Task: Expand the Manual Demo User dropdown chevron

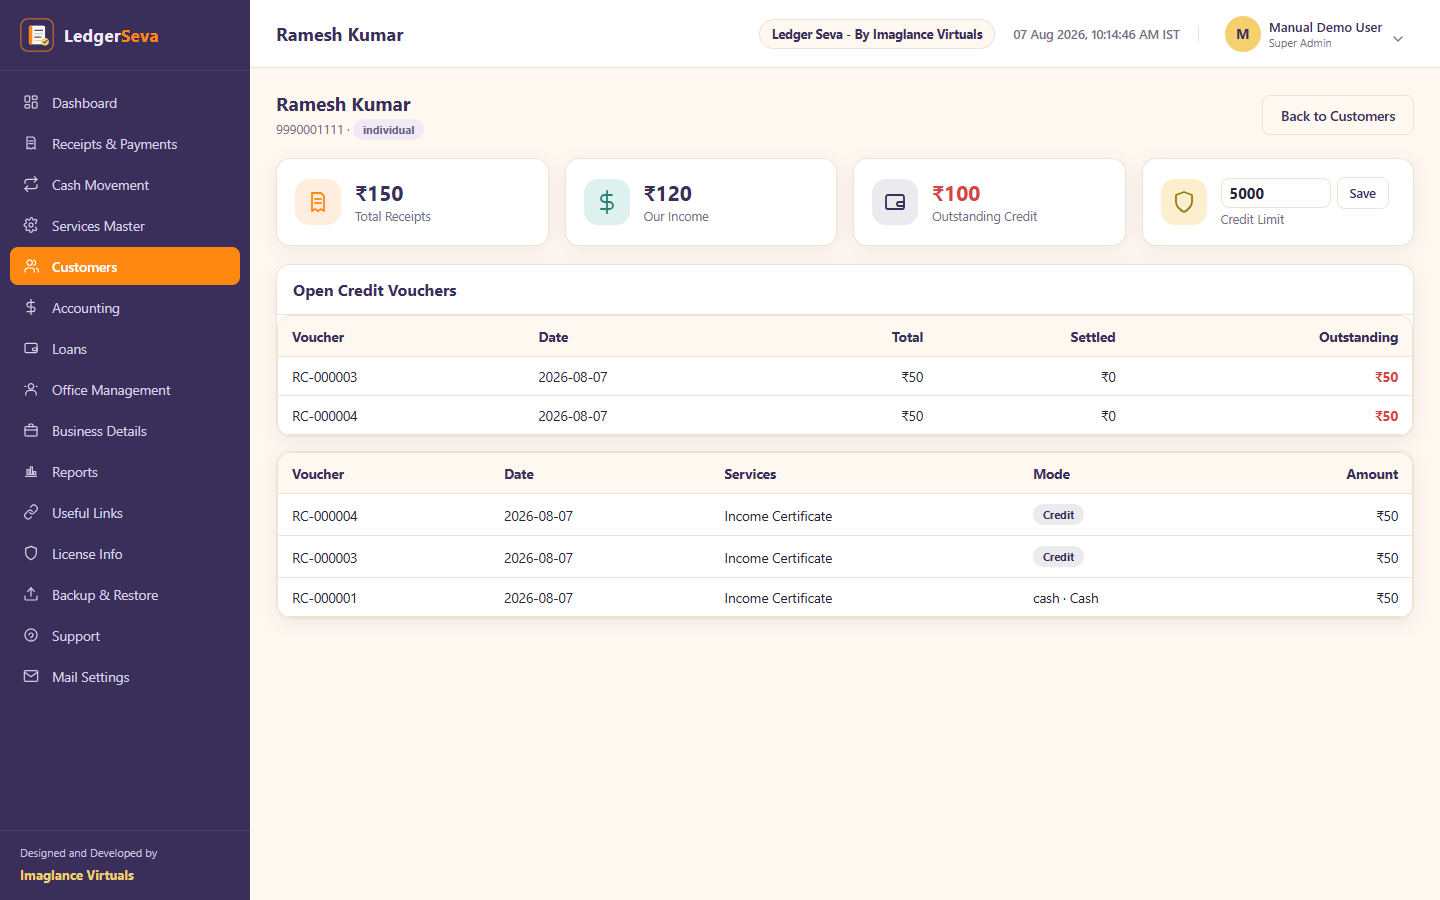Action: click(1398, 39)
